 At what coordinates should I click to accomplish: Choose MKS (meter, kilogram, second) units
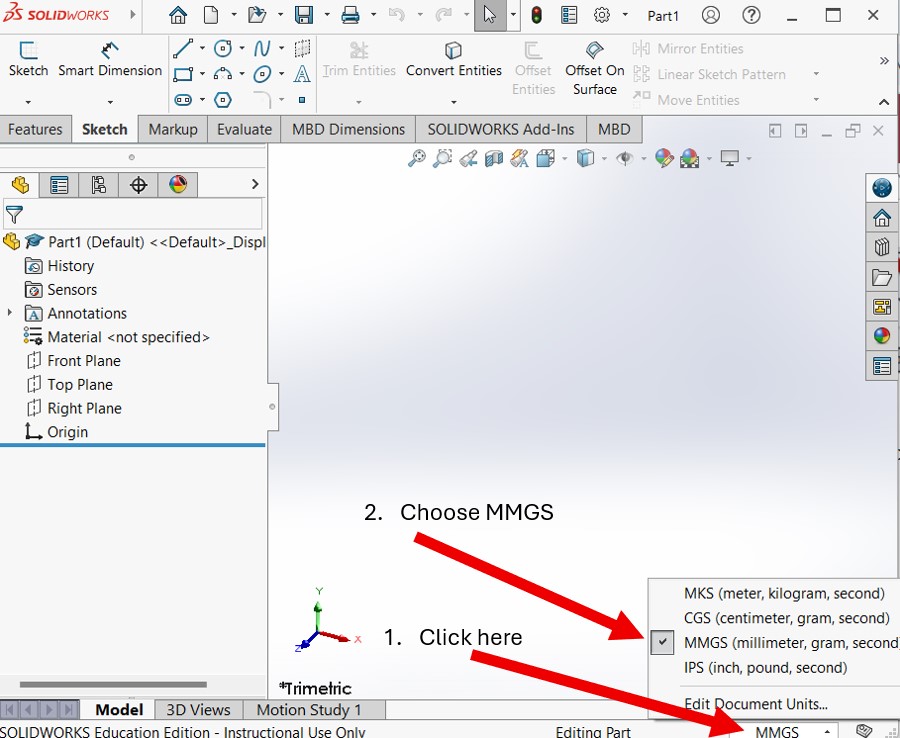tap(784, 593)
